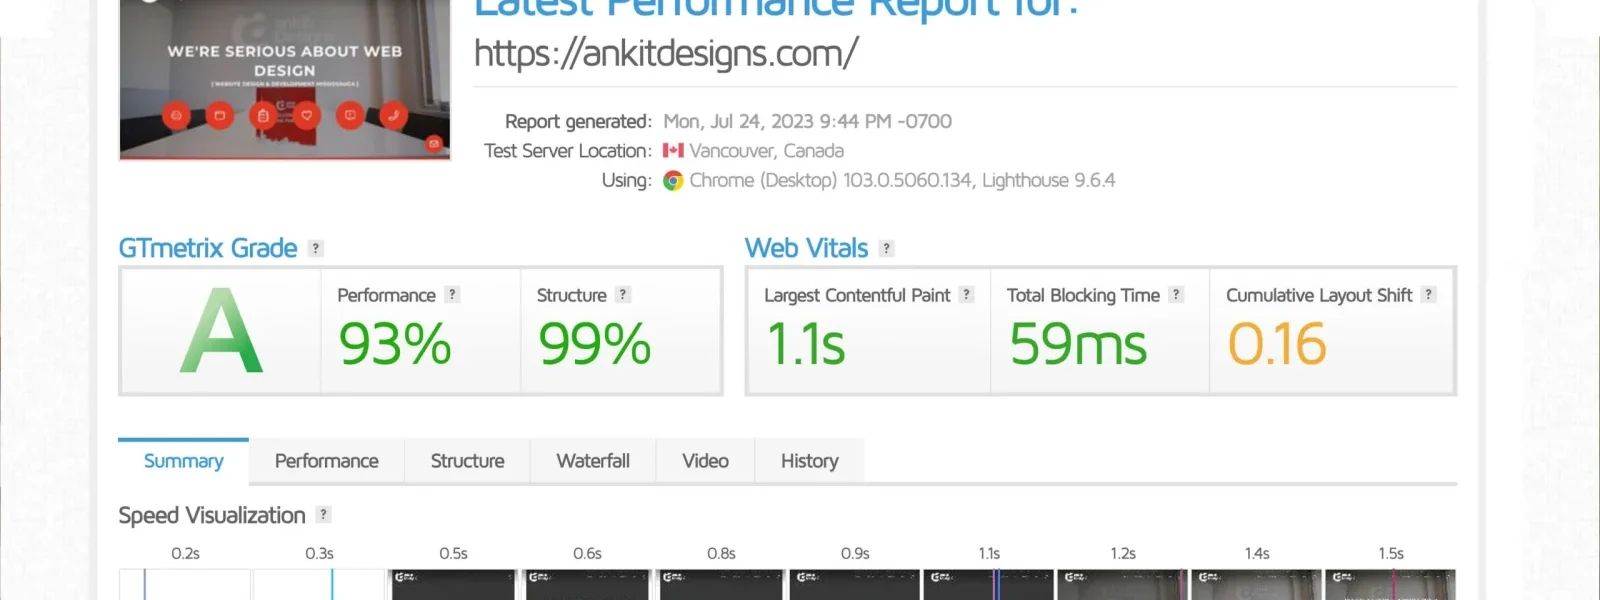This screenshot has height=600, width=1600.
Task: Open Structure score help icon
Action: coord(622,294)
